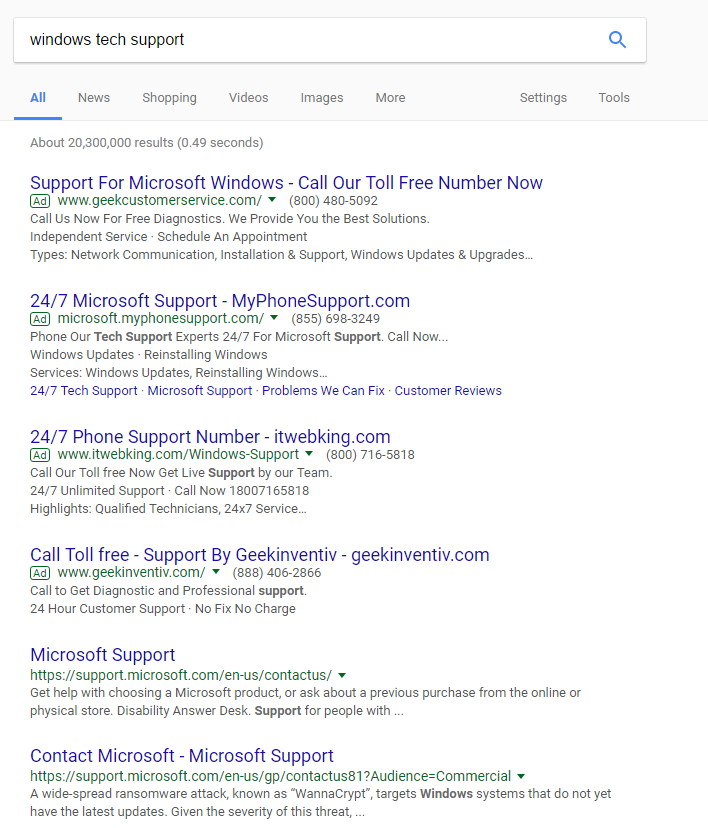Open 24/7 Microsoft Support MyPhoneSupport link
Viewport: 708px width, 828px height.
tap(220, 301)
